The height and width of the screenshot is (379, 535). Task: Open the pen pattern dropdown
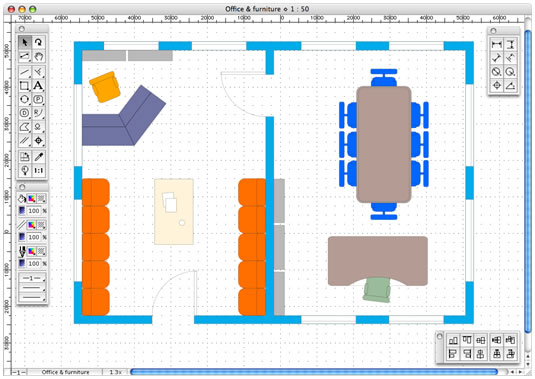(x=41, y=251)
